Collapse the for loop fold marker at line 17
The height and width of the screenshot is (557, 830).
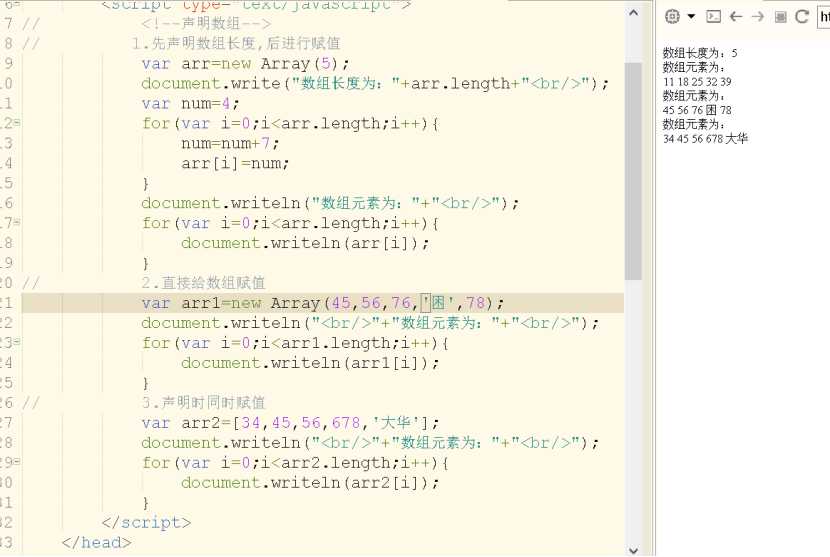tap(17, 223)
